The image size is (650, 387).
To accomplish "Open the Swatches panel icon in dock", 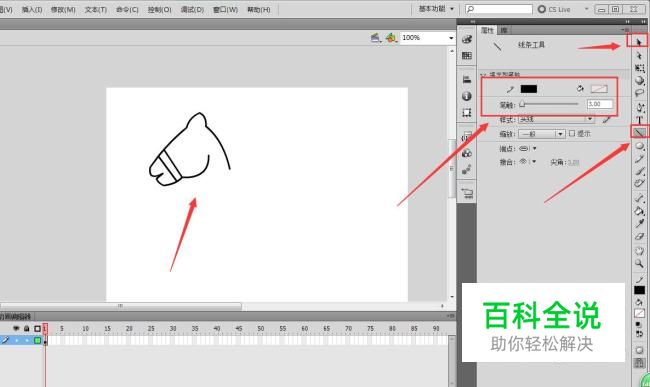I will 467,56.
